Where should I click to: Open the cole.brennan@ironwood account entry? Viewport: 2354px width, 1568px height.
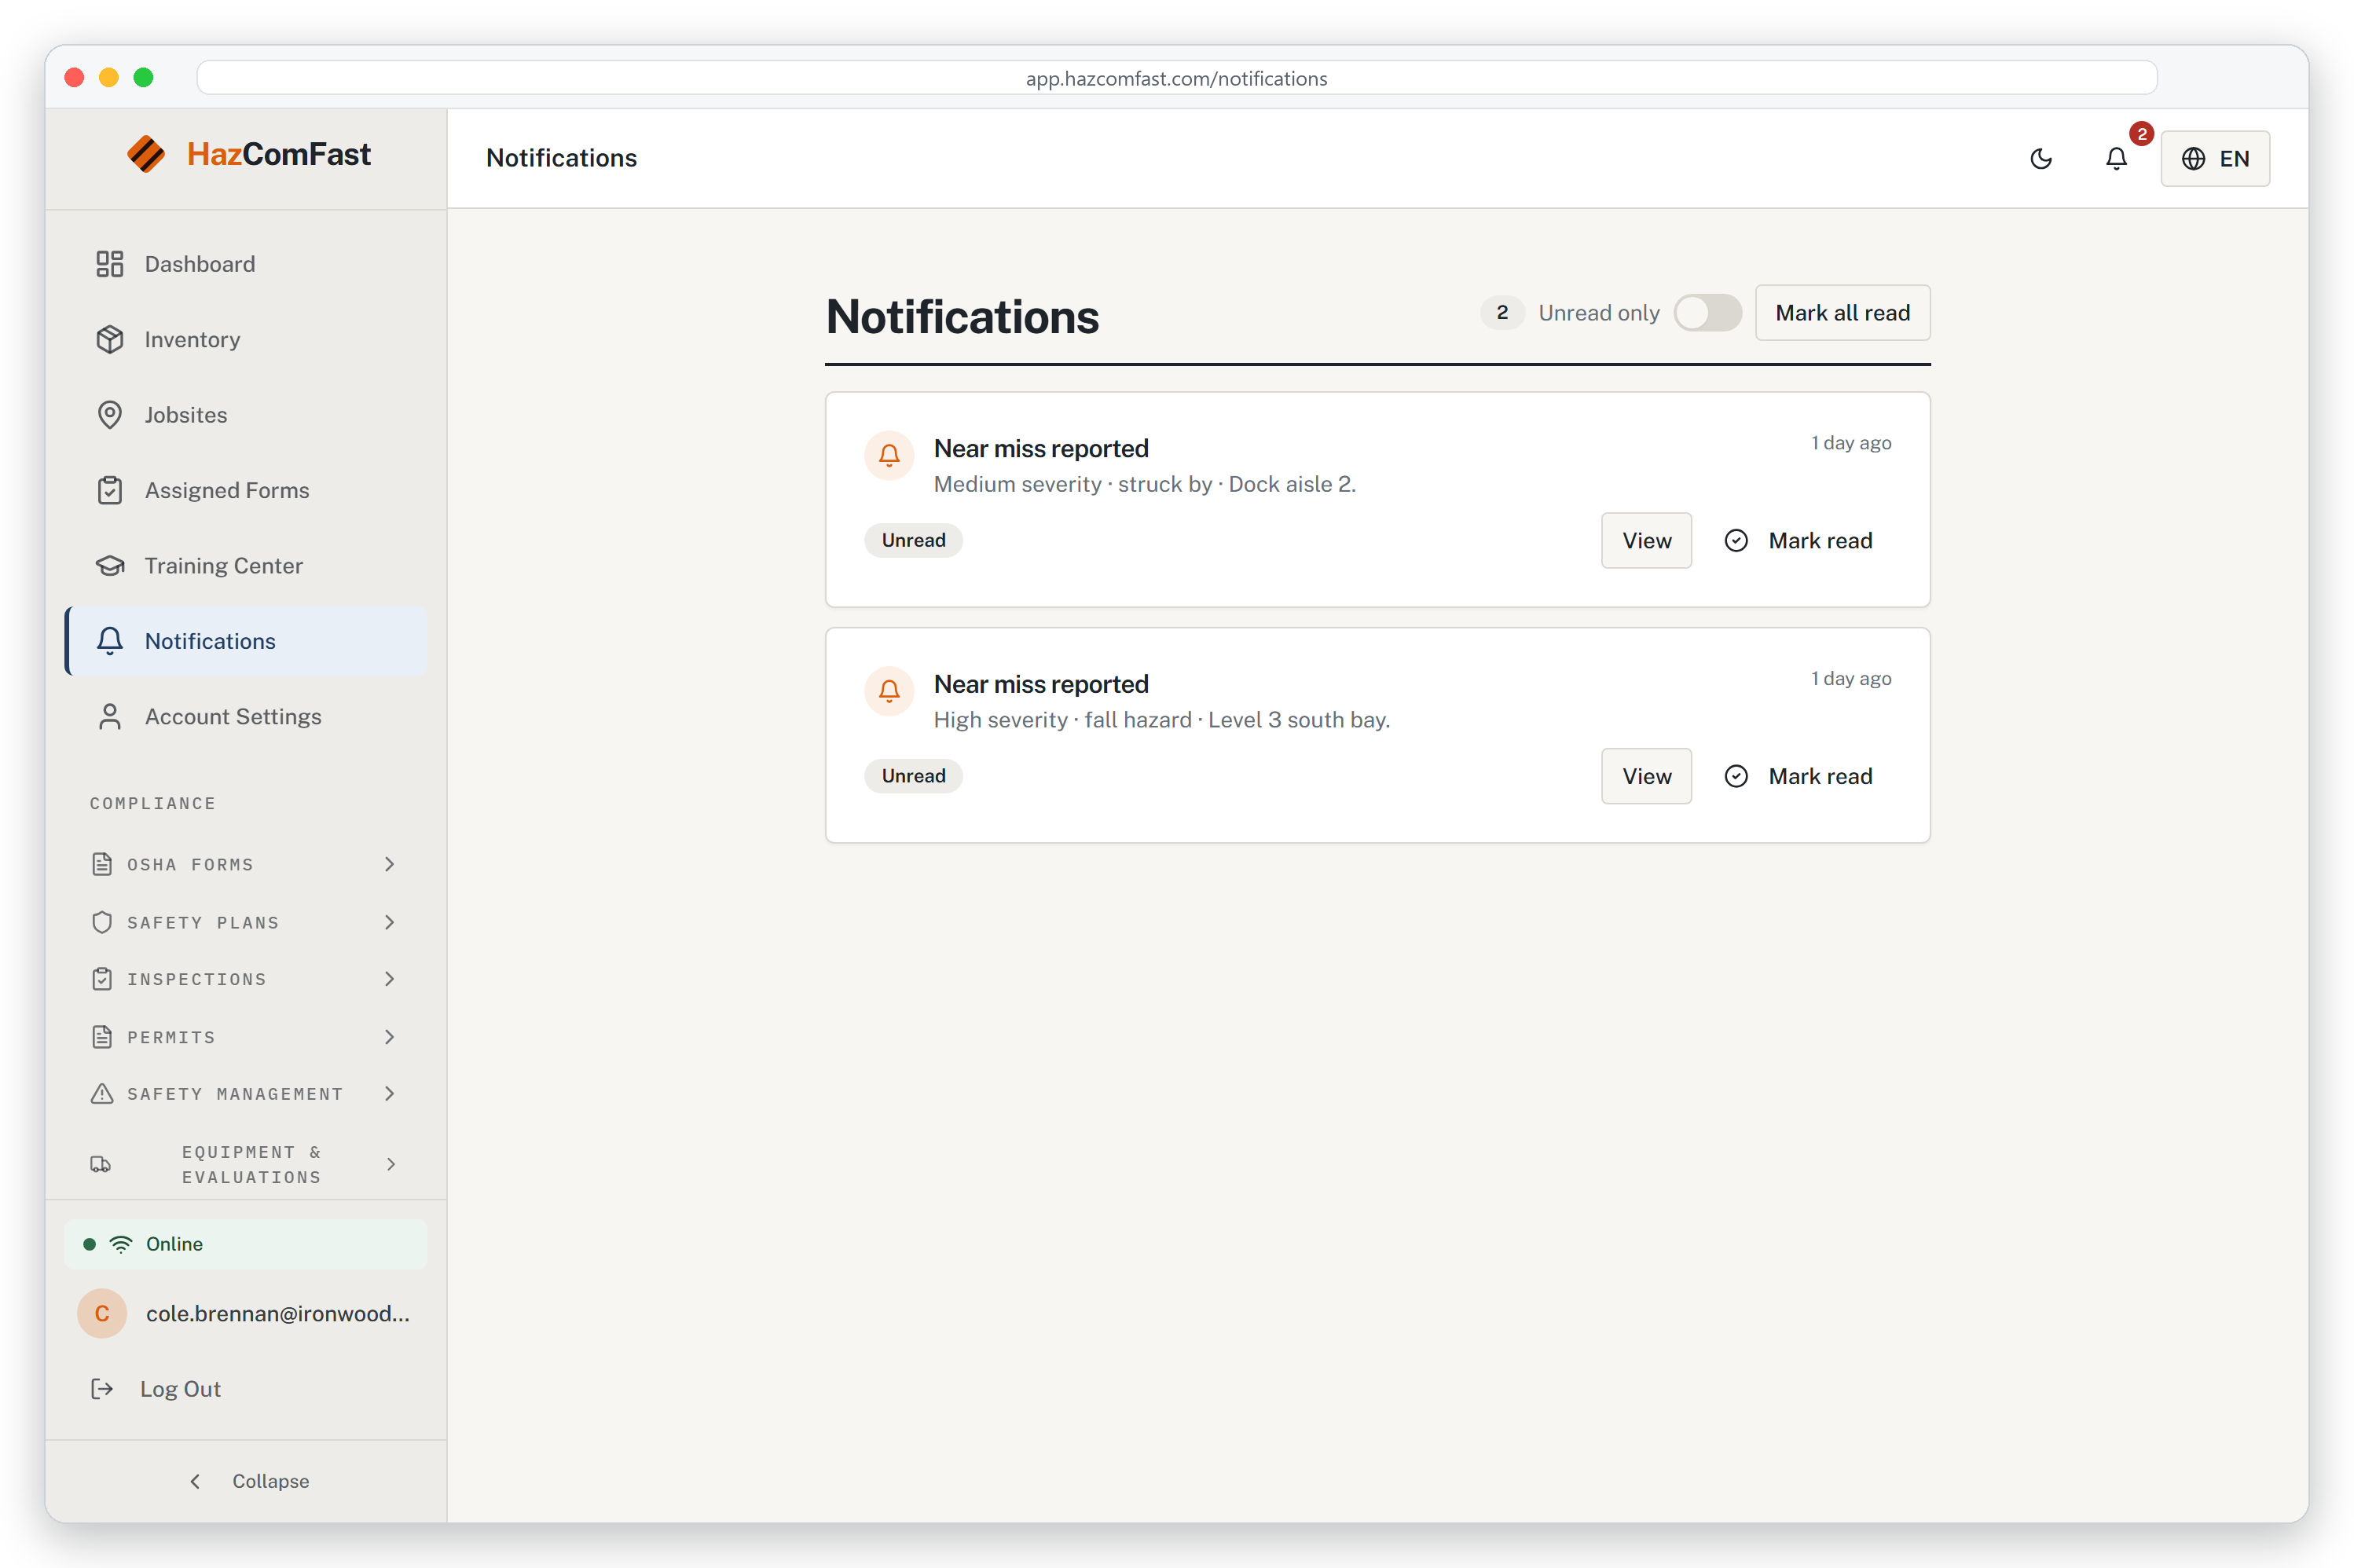pos(246,1313)
